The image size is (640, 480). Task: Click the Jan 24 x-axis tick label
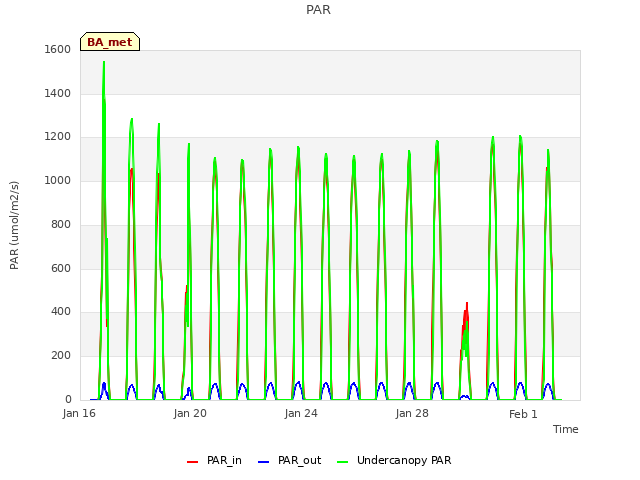(x=301, y=413)
